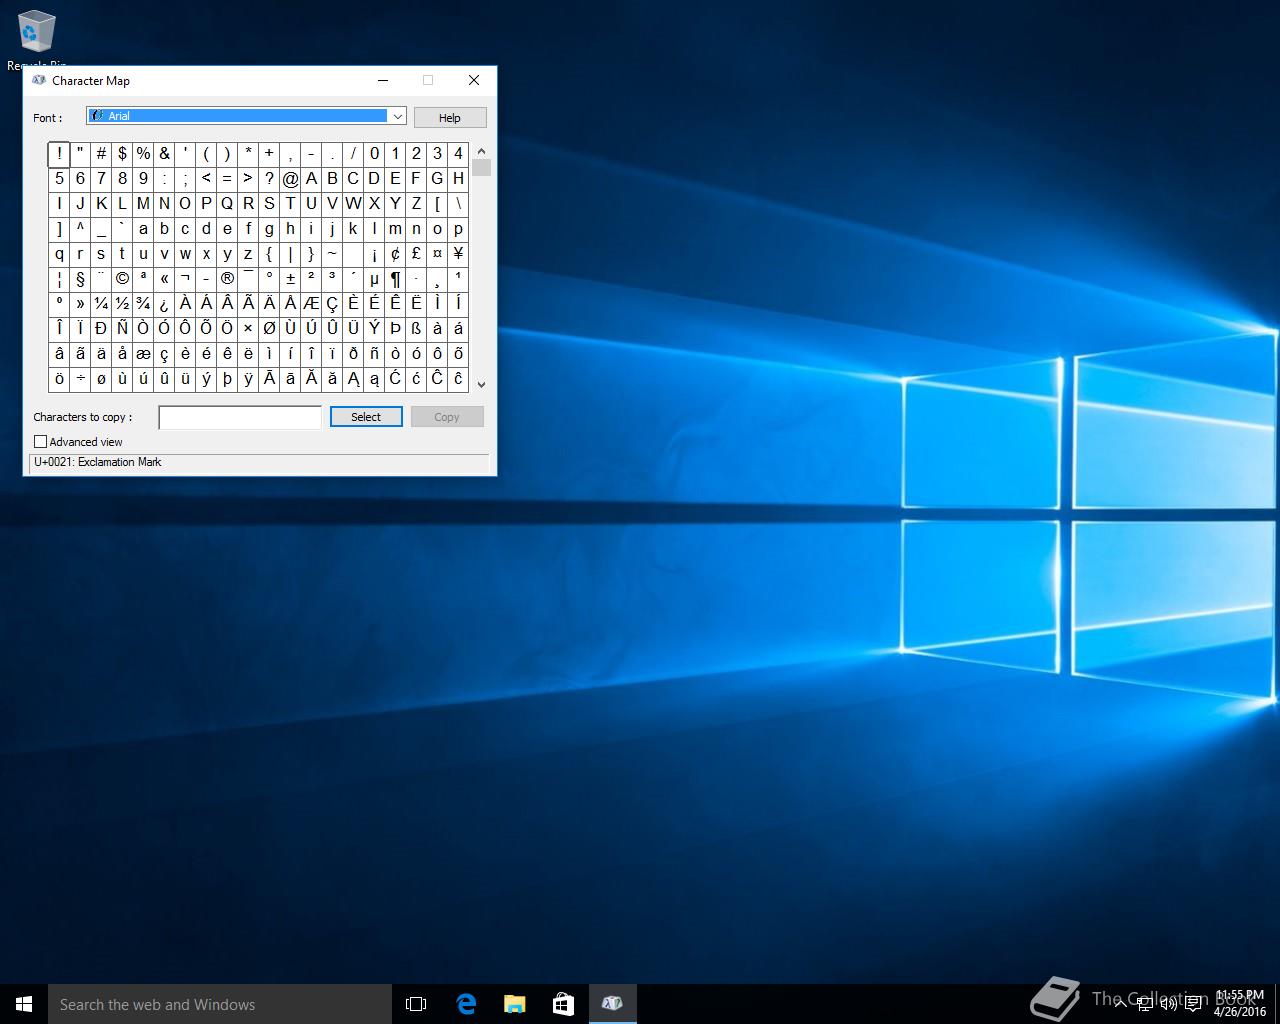Select the Æ capital ligature cell
The image size is (1280, 1024).
(311, 303)
